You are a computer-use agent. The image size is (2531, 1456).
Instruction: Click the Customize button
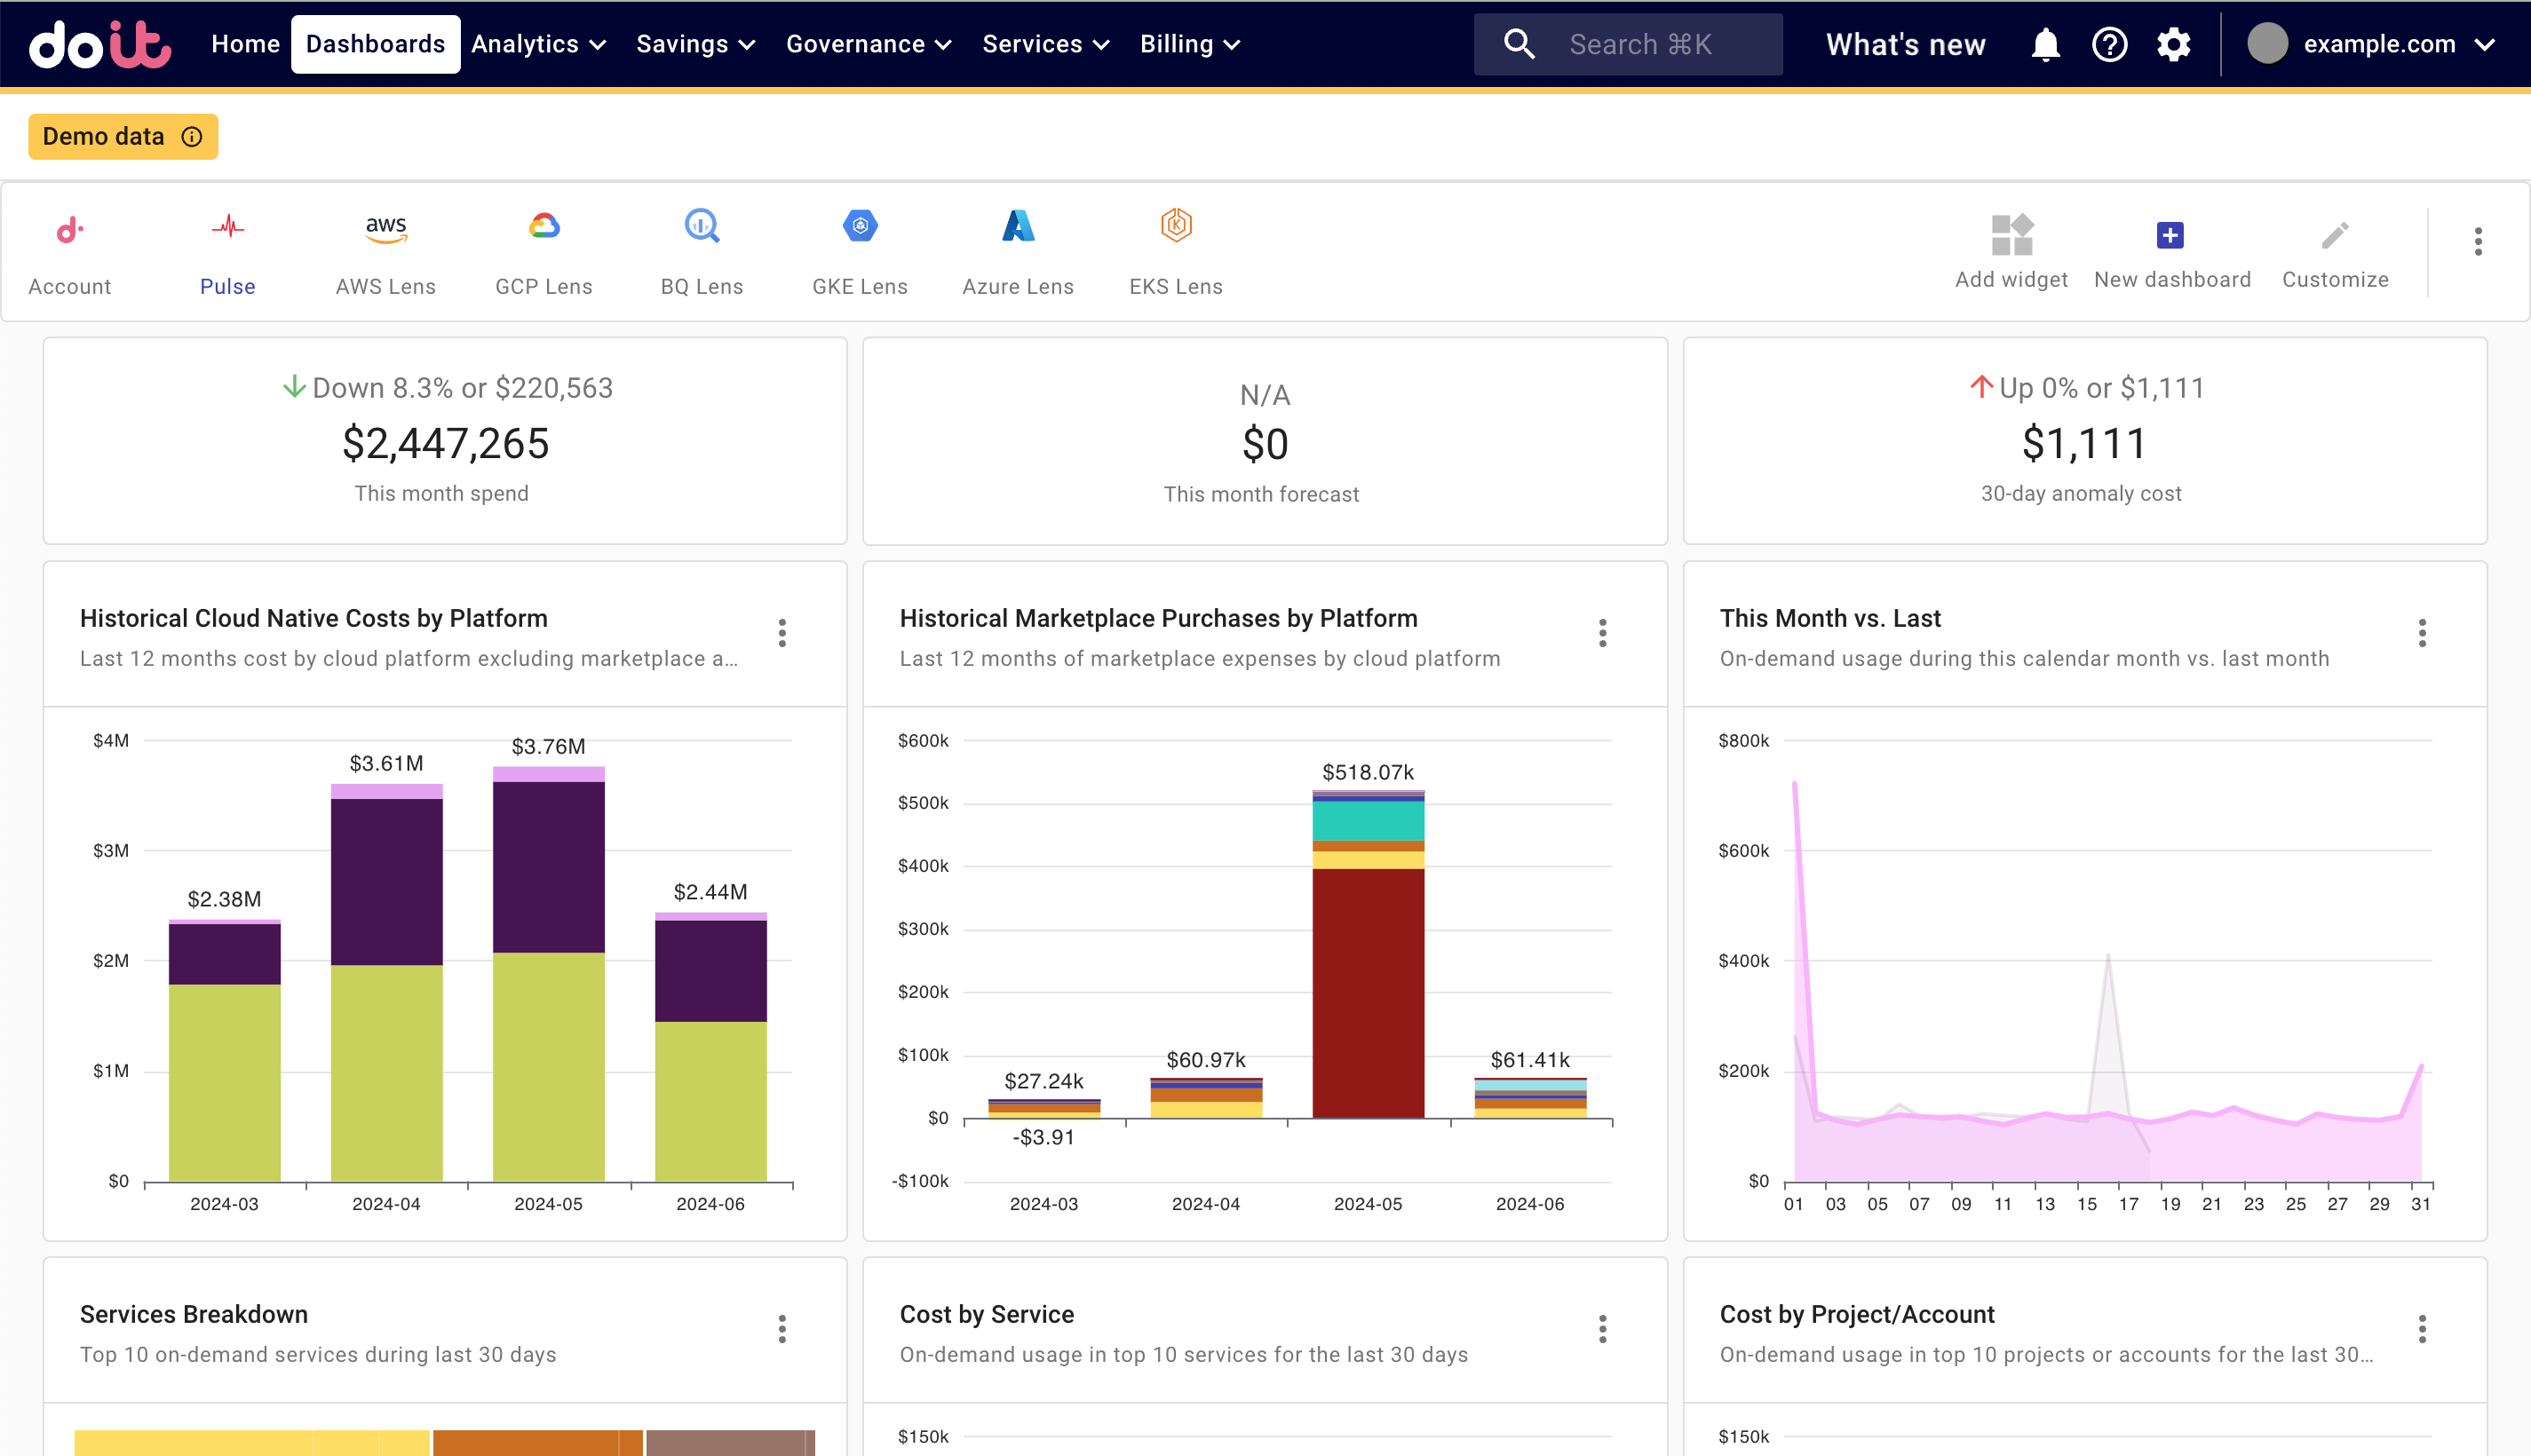pyautogui.click(x=2335, y=252)
